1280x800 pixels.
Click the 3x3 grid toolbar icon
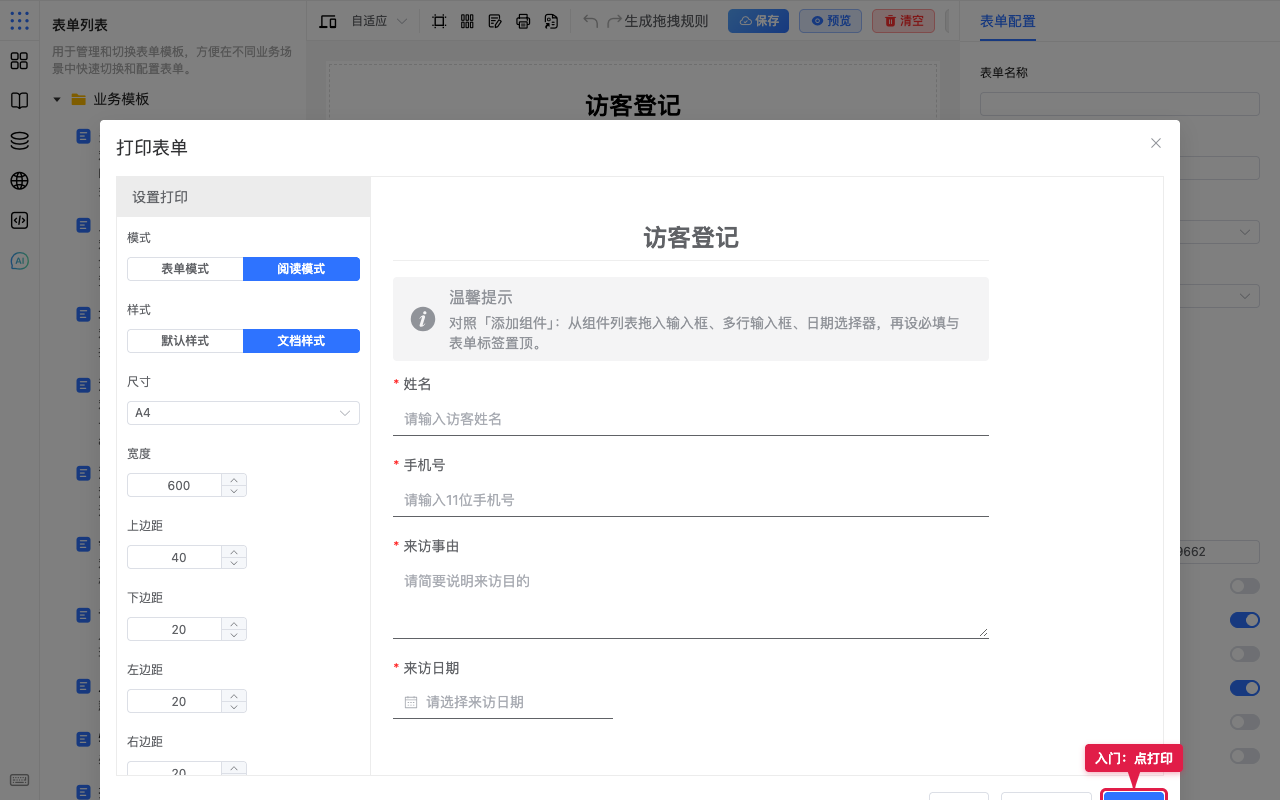(x=467, y=21)
